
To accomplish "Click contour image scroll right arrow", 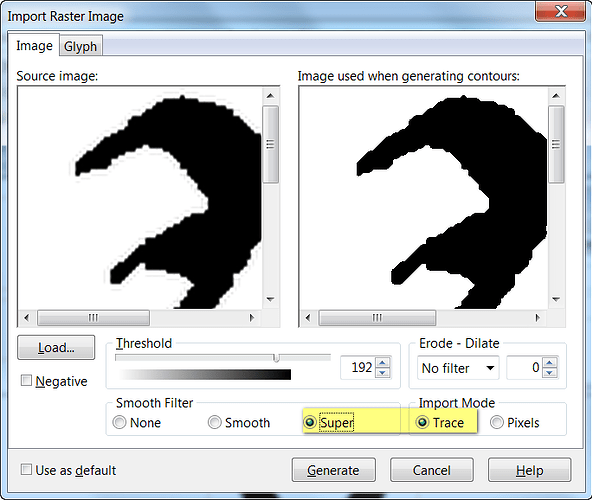I will coord(538,318).
